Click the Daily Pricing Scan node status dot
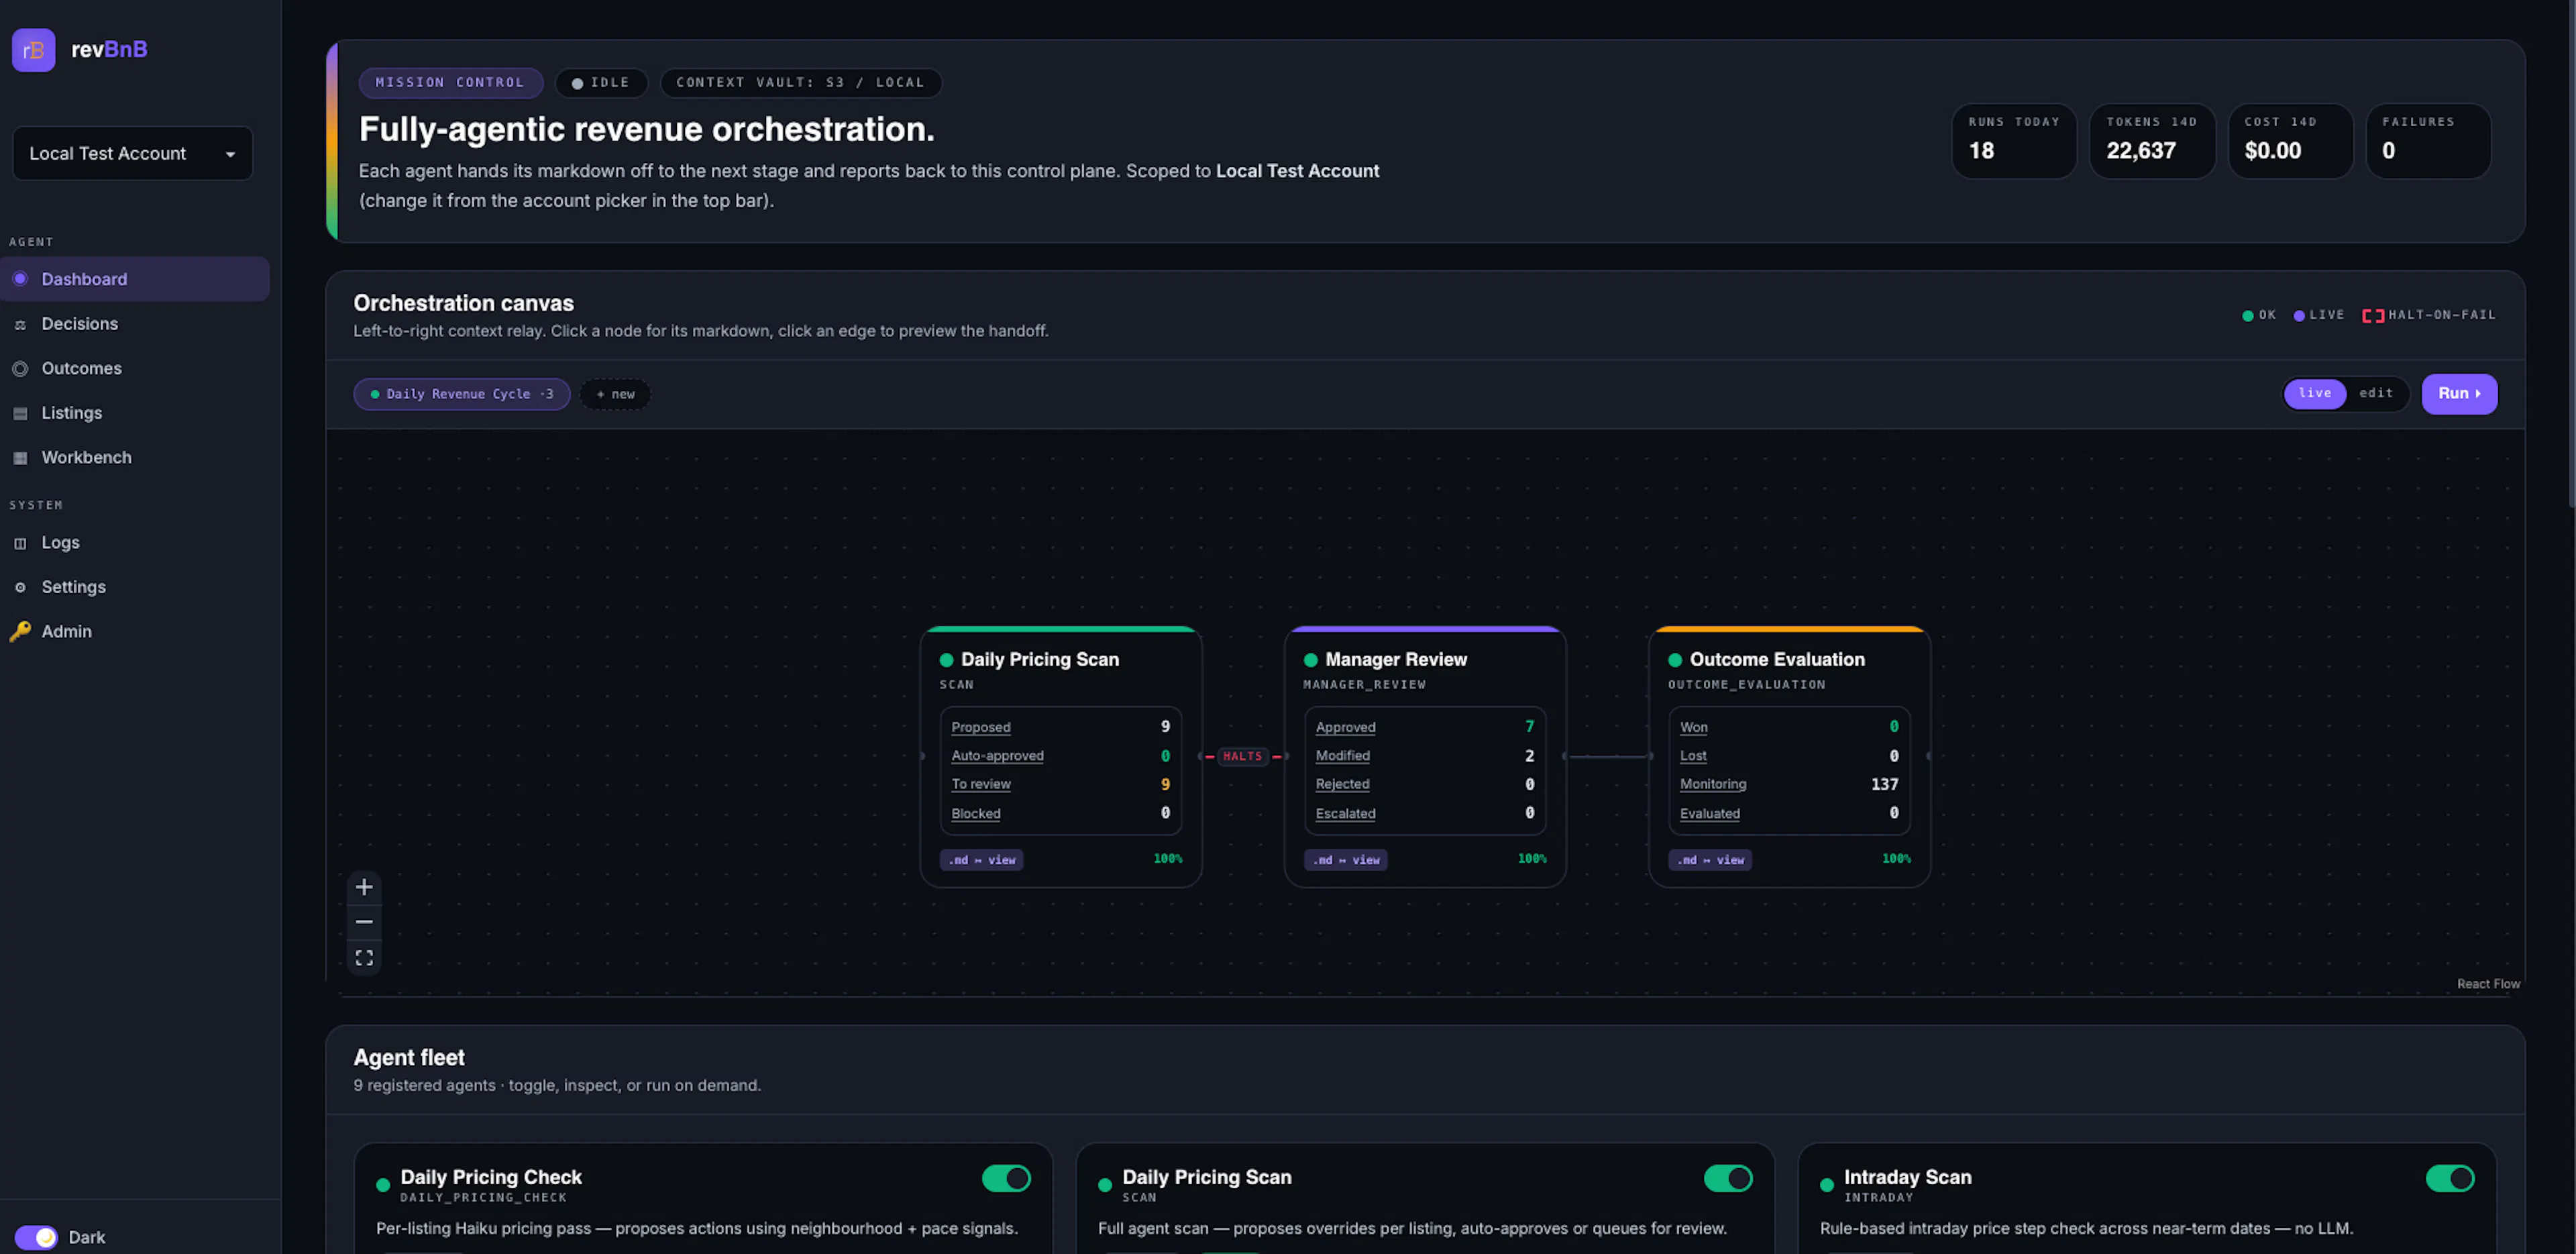The image size is (2576, 1254). 946,660
